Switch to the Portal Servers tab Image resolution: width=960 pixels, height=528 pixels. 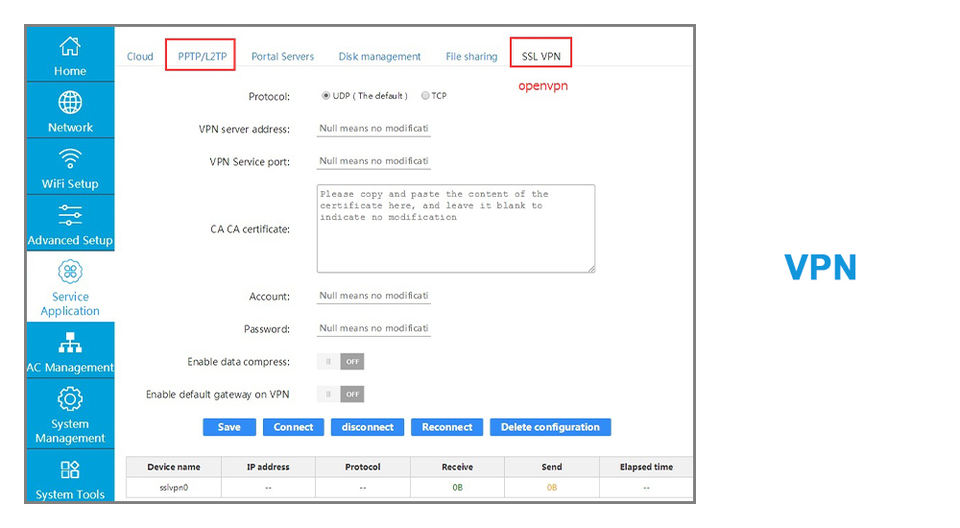point(282,56)
